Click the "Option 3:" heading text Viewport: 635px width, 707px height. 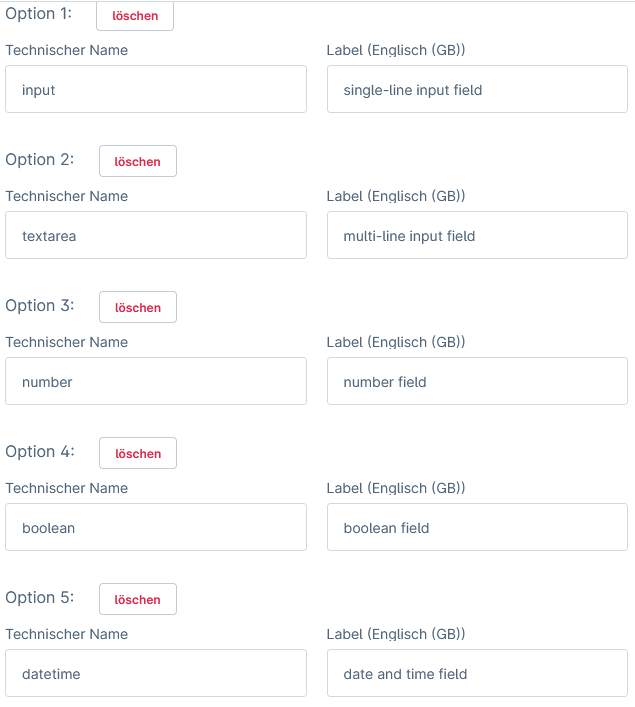pyautogui.click(x=40, y=306)
